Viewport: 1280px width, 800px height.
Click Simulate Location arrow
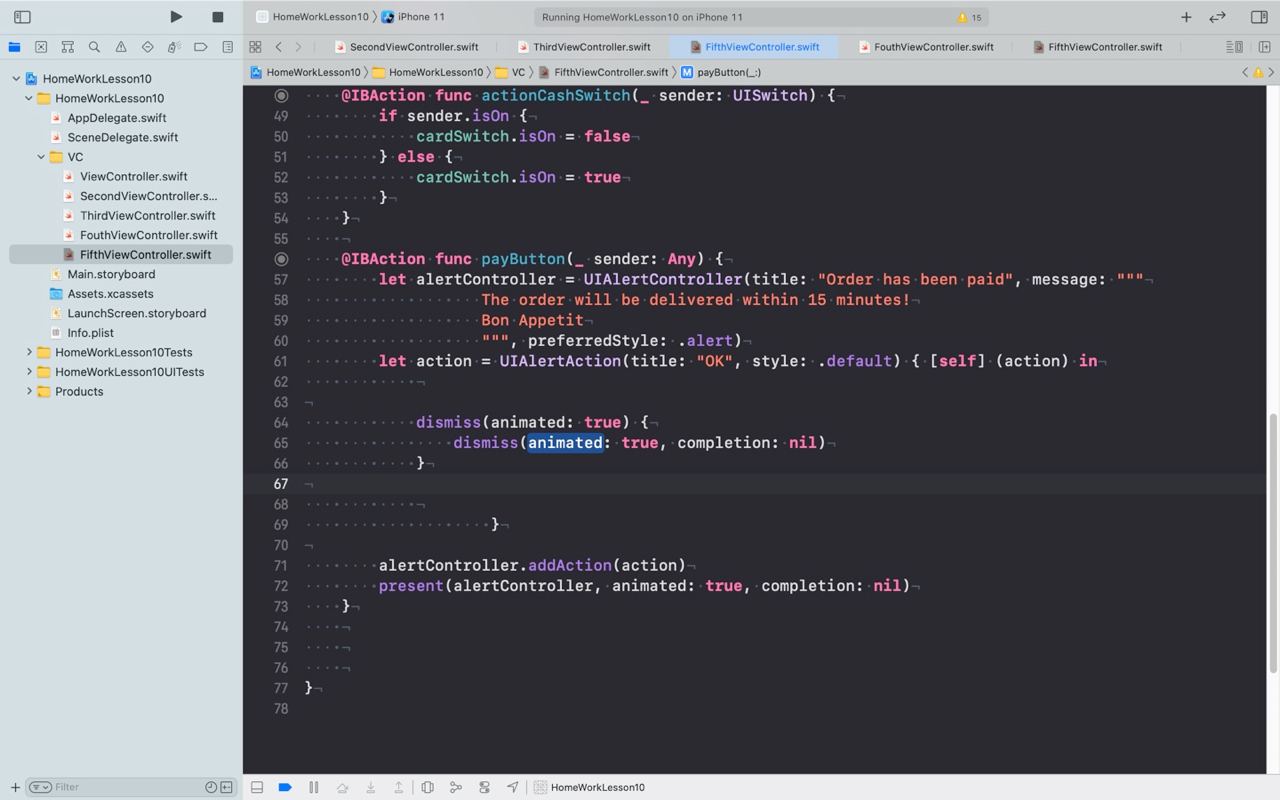513,787
